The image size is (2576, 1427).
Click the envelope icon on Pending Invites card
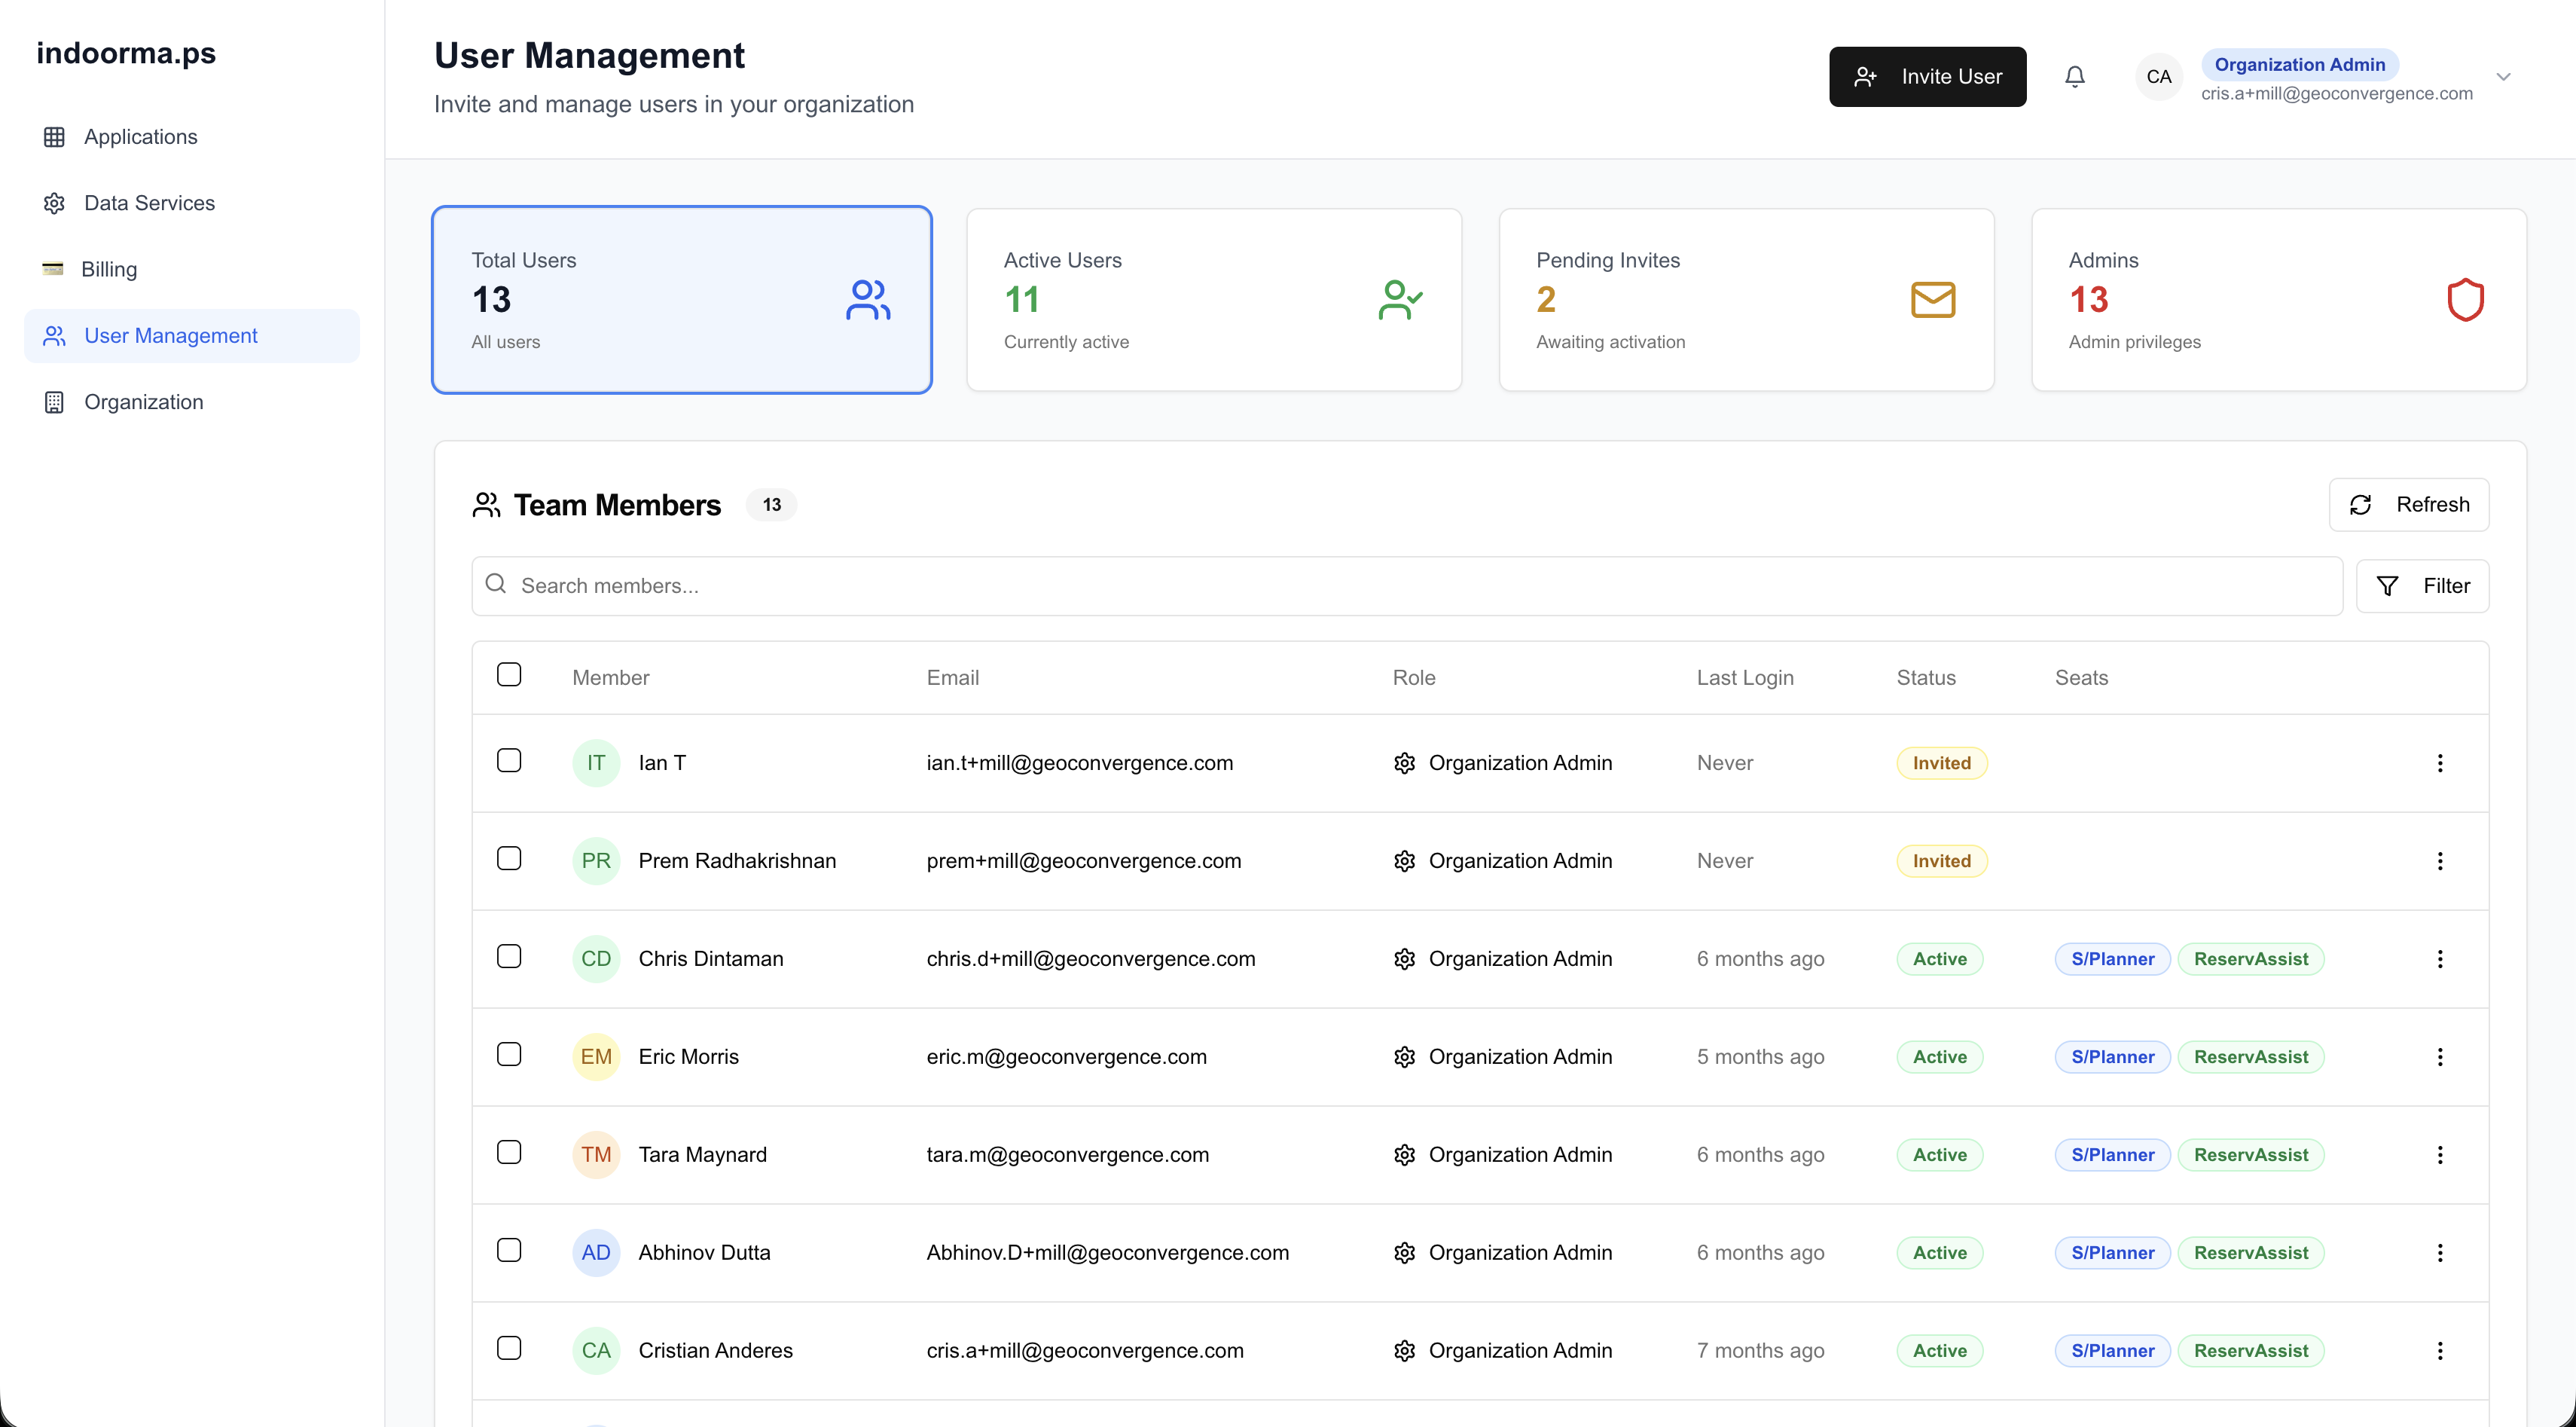[x=1933, y=300]
